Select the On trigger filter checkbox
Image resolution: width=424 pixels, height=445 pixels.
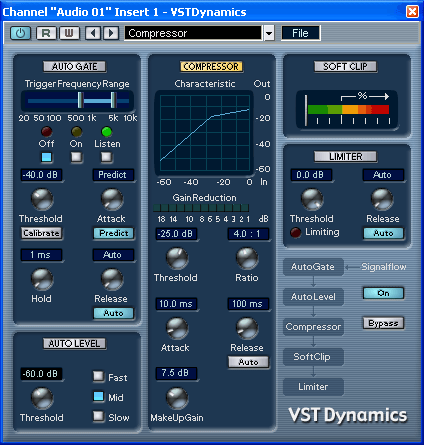tap(76, 157)
